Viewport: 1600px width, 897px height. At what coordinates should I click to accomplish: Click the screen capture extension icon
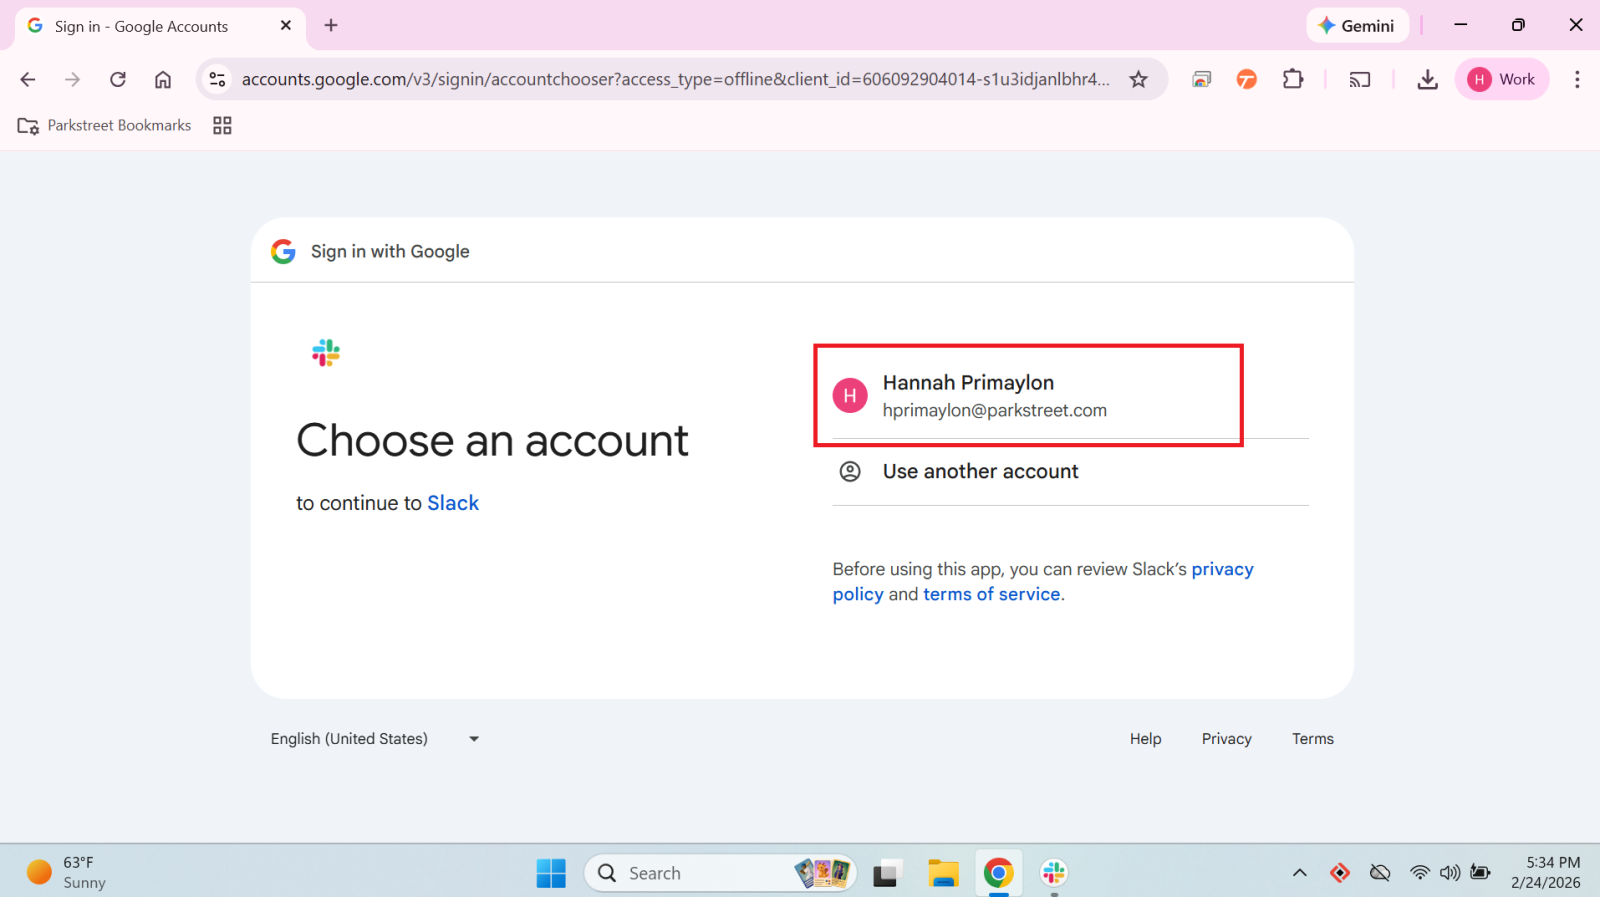(1202, 80)
